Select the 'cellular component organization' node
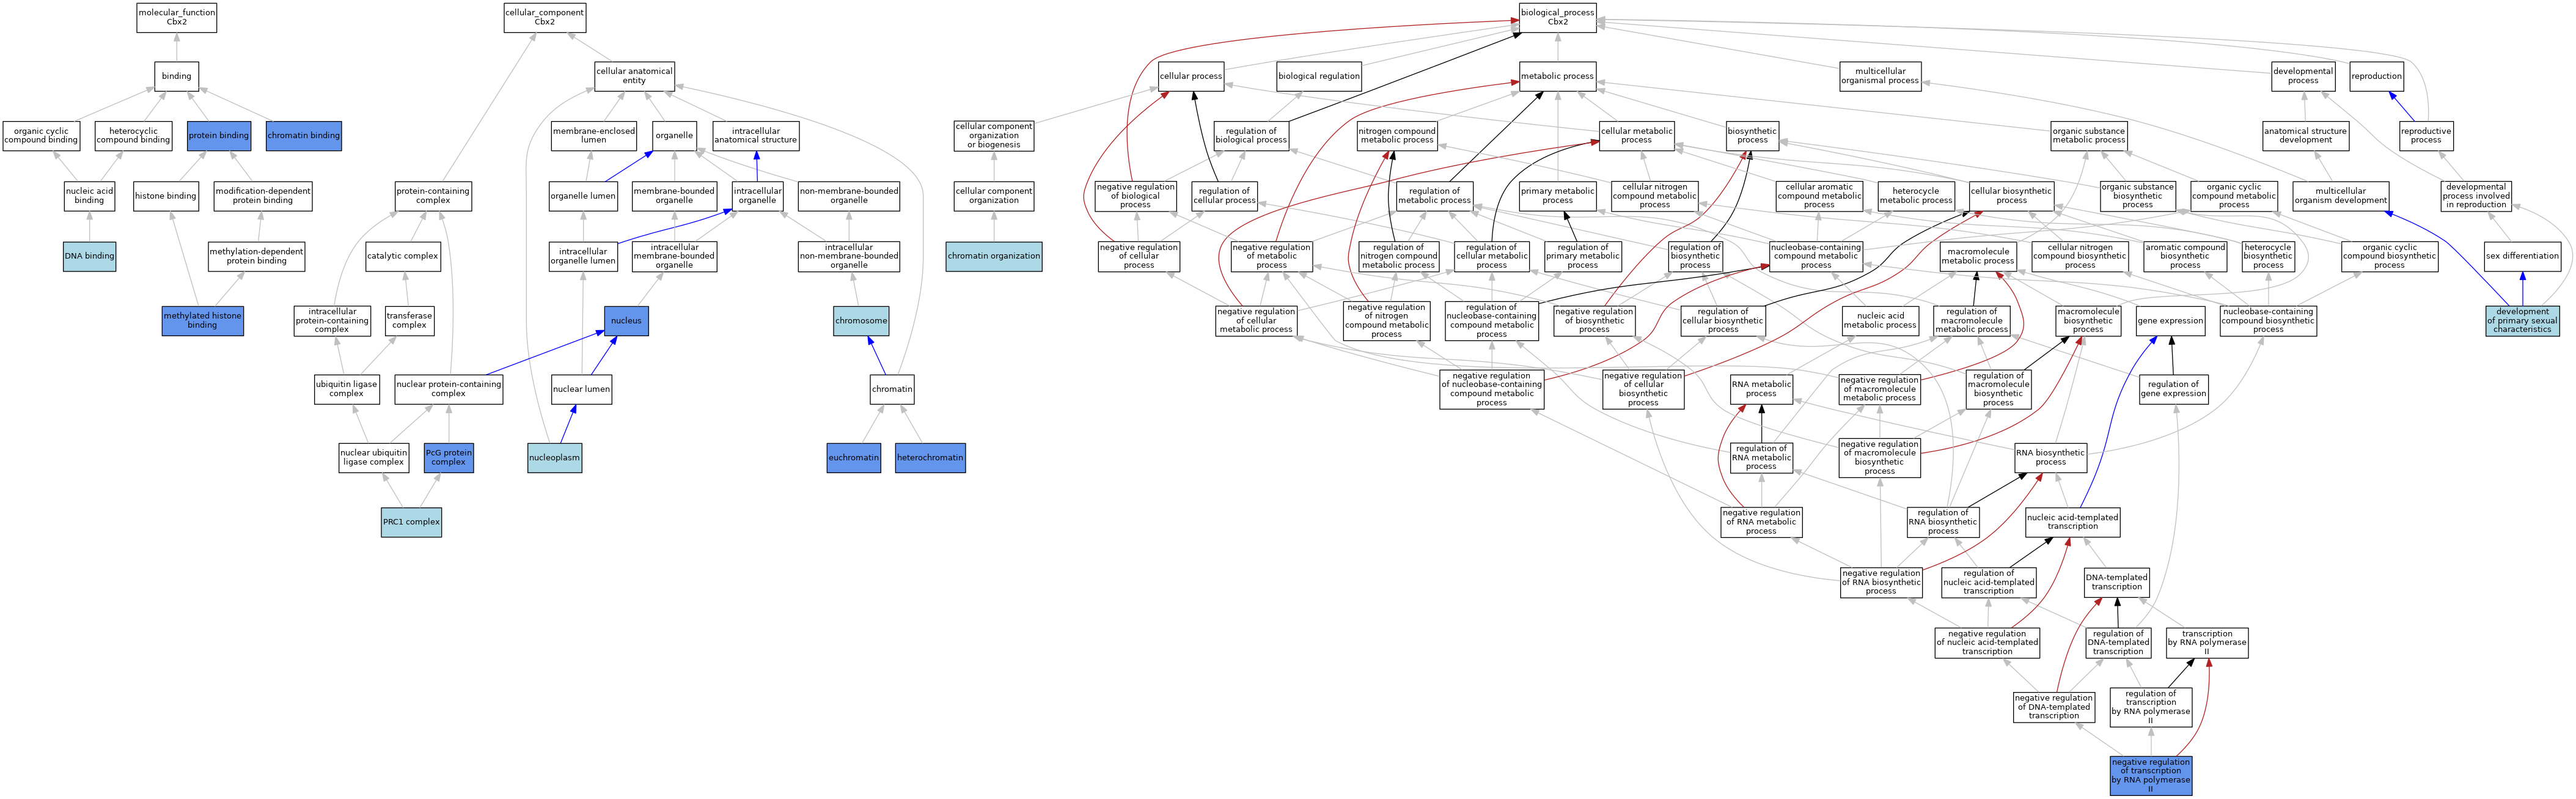Viewport: 2576px width, 799px height. coord(994,196)
